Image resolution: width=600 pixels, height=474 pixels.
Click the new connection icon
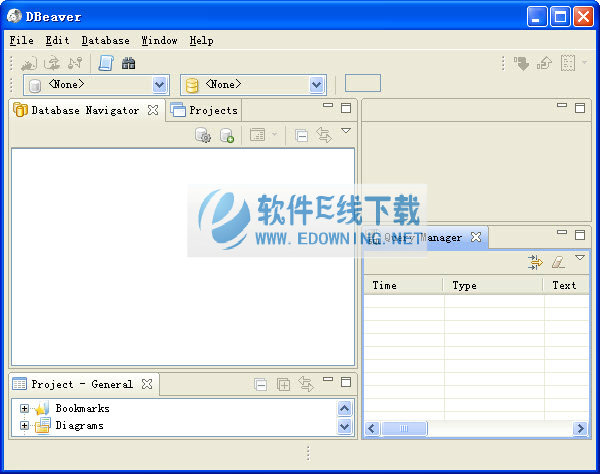tap(227, 135)
